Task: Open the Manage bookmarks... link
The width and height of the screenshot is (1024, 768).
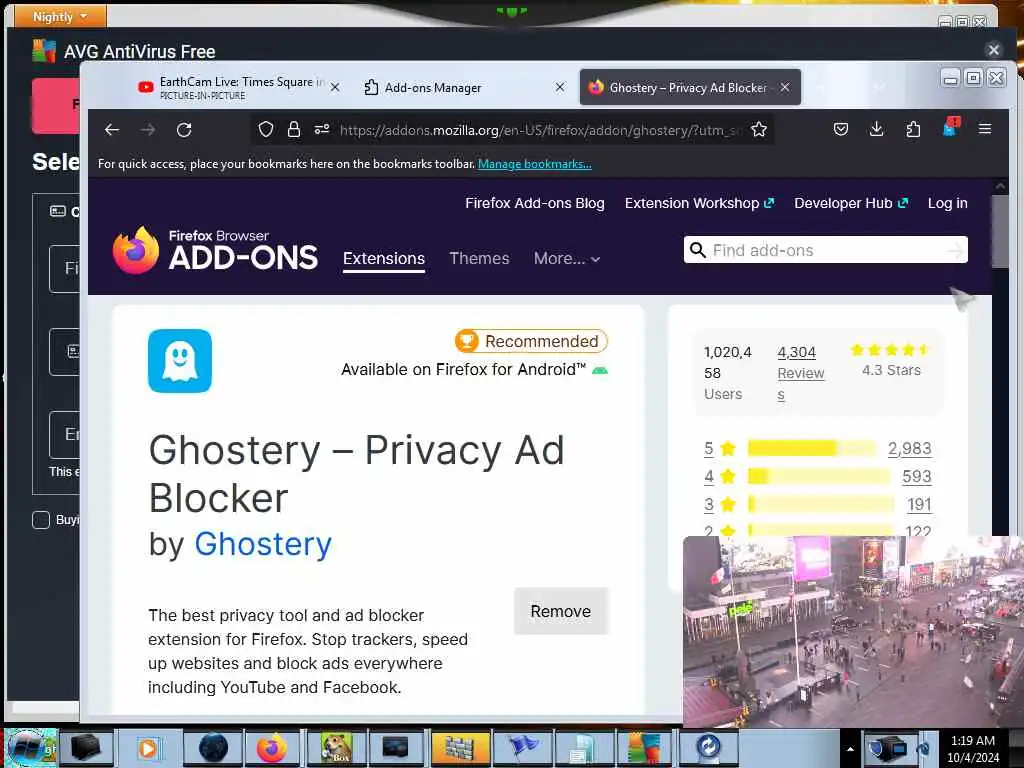Action: click(535, 164)
